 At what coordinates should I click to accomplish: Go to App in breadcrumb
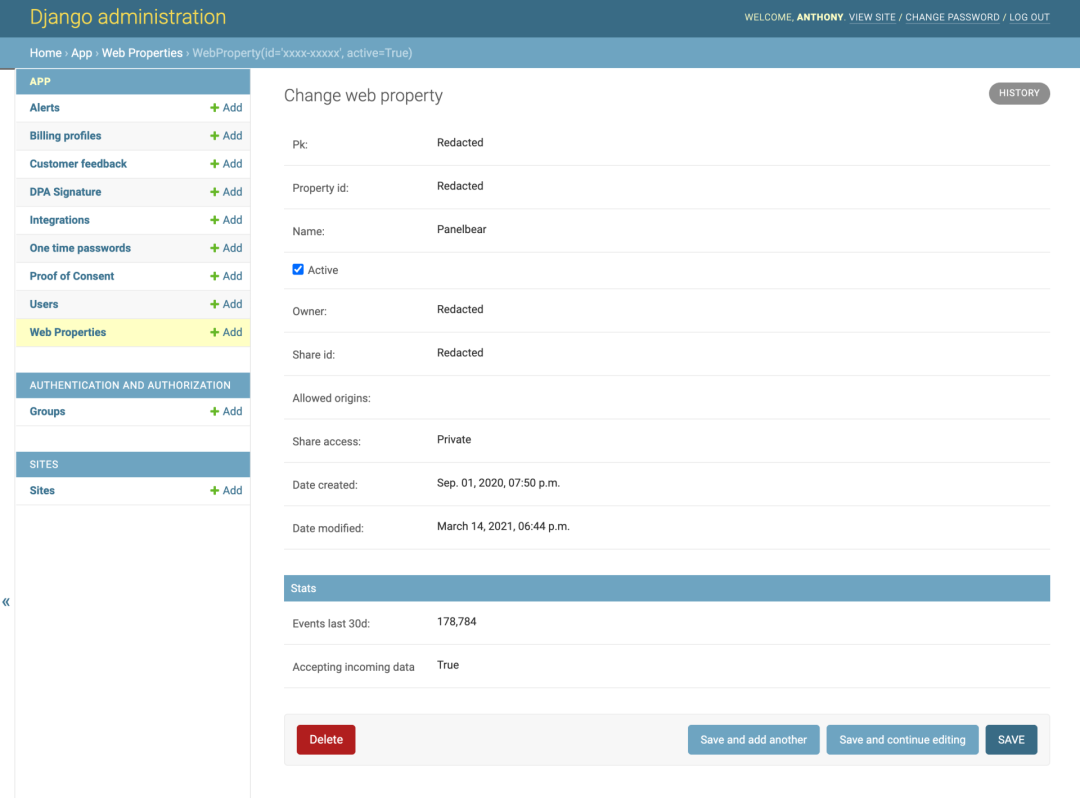point(81,53)
